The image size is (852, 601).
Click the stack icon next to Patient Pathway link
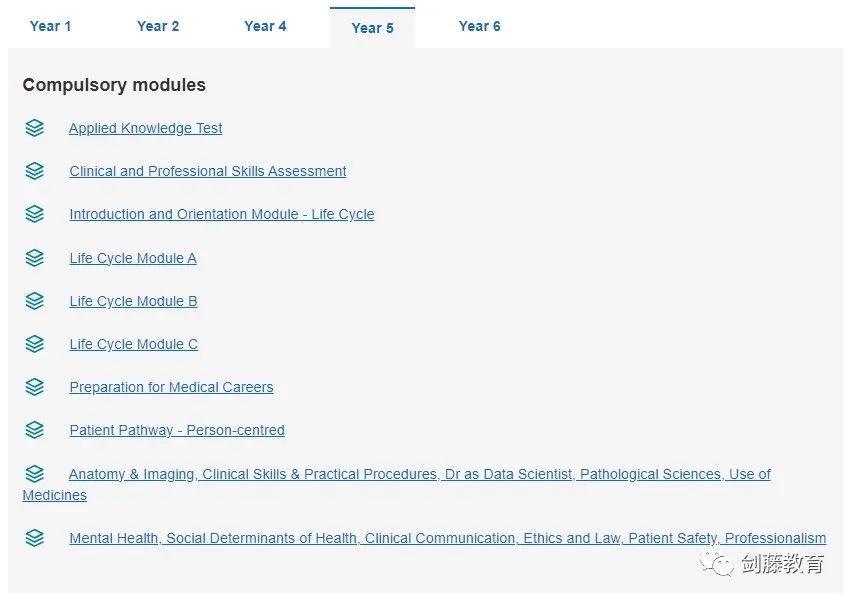[x=35, y=430]
